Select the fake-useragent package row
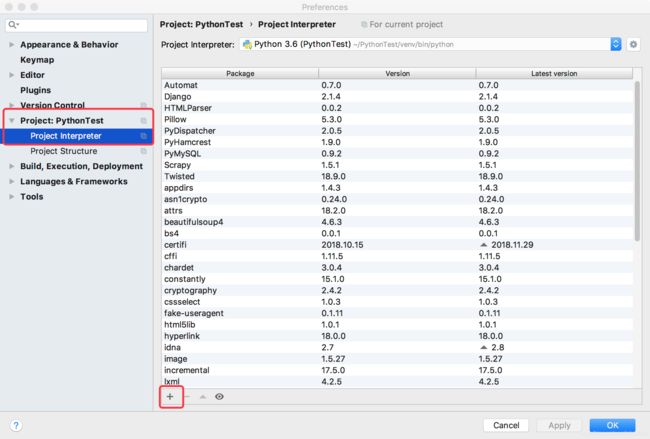Screen dimensions: 650x439 pyautogui.click(x=397, y=313)
